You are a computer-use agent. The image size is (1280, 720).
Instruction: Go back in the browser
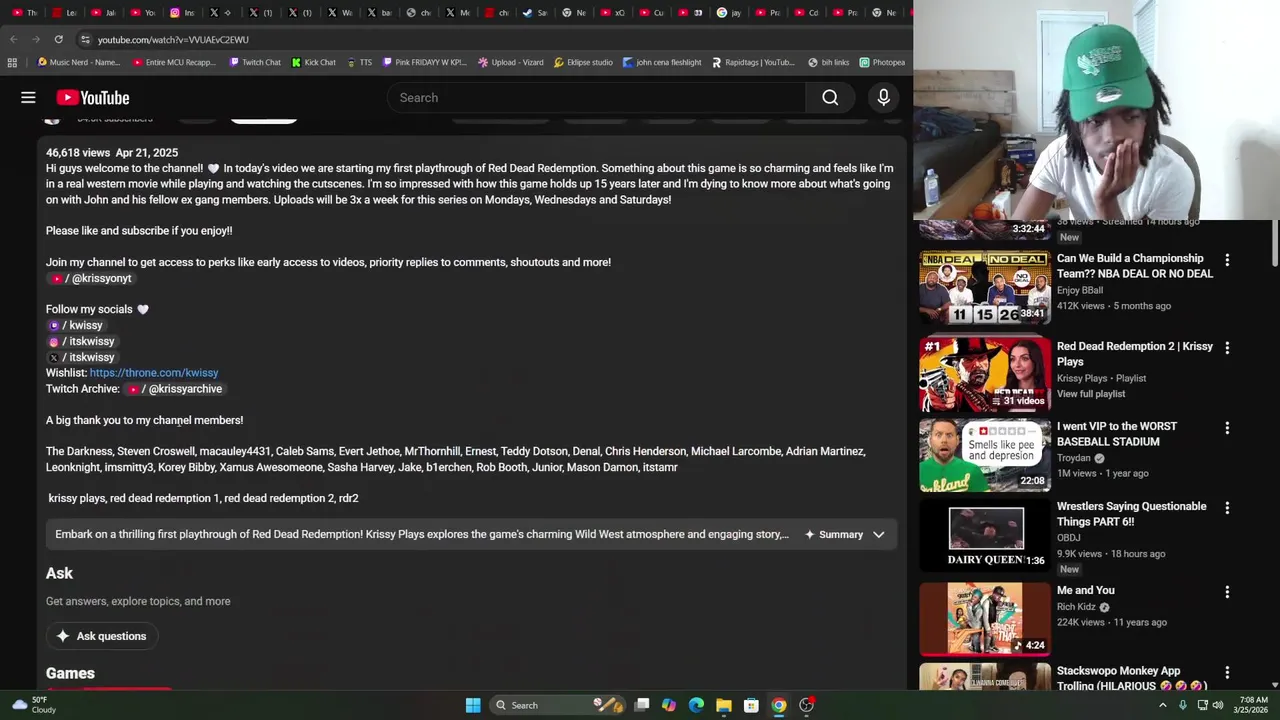point(13,39)
